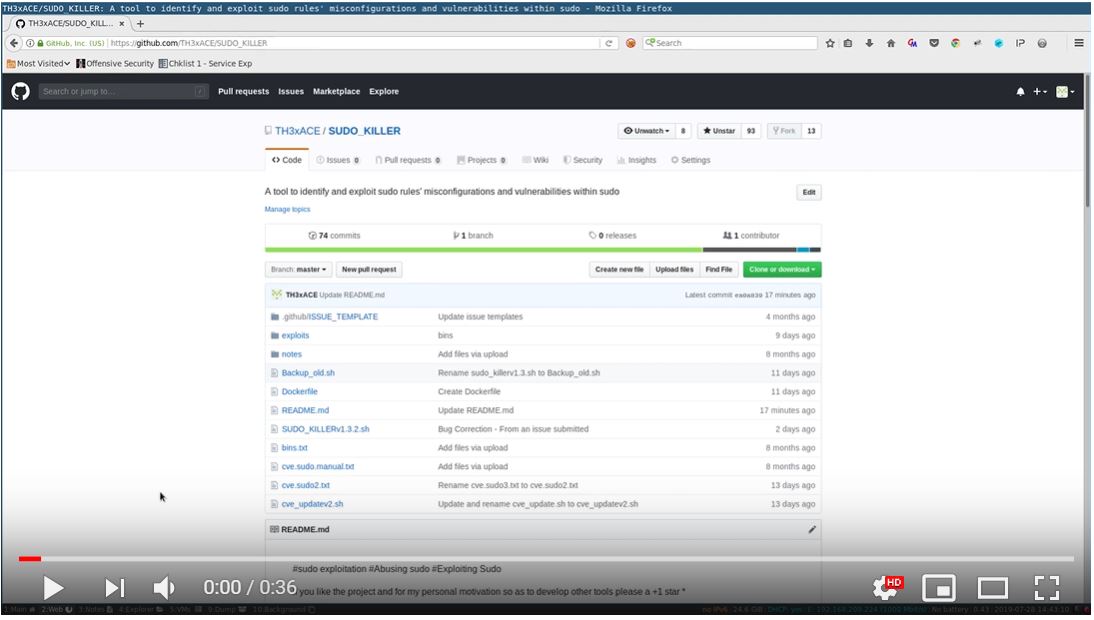Open the notes folder

292,354
